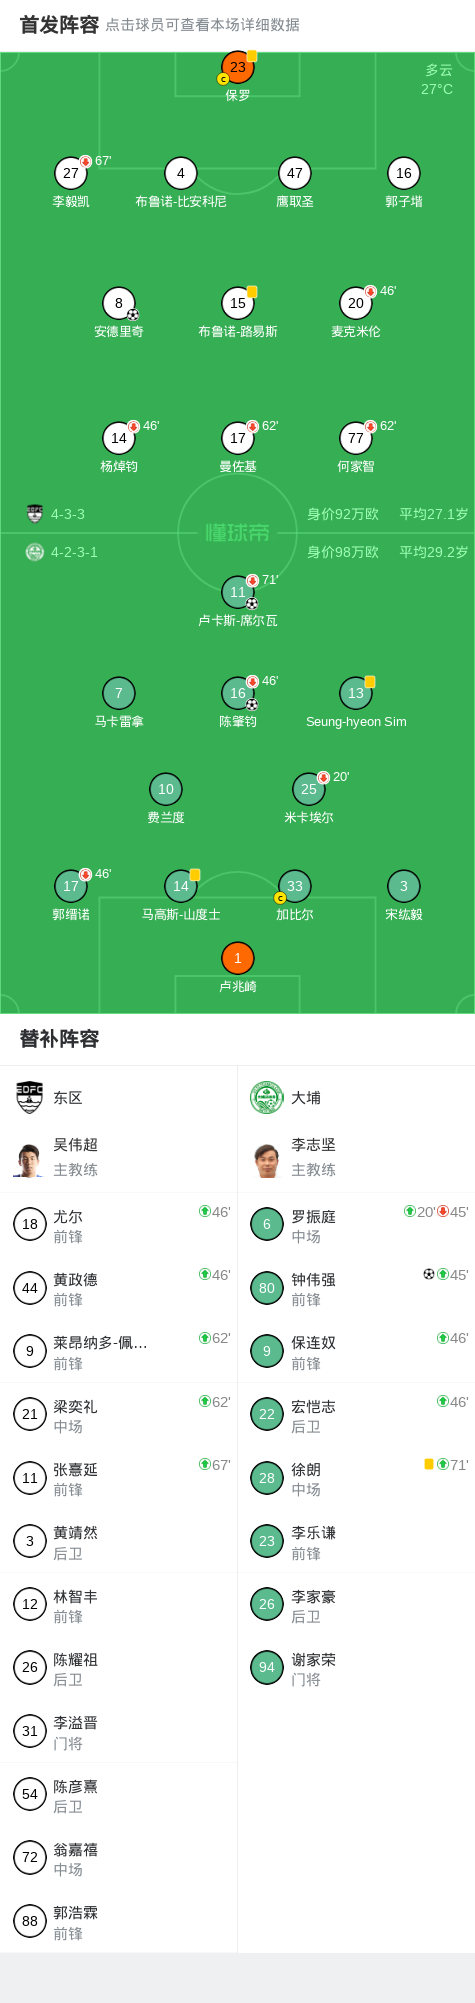The width and height of the screenshot is (475, 2003).
Task: Select substitute 尤尔 number 18 row
Action: [119, 1224]
